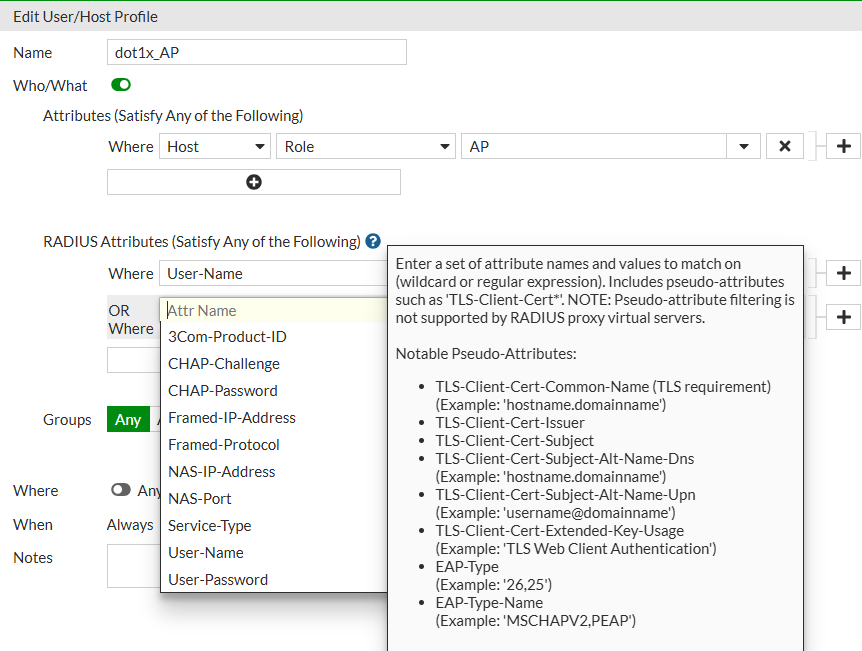Expand the Role attribute dropdown
This screenshot has width=862, height=651.
pos(365,147)
